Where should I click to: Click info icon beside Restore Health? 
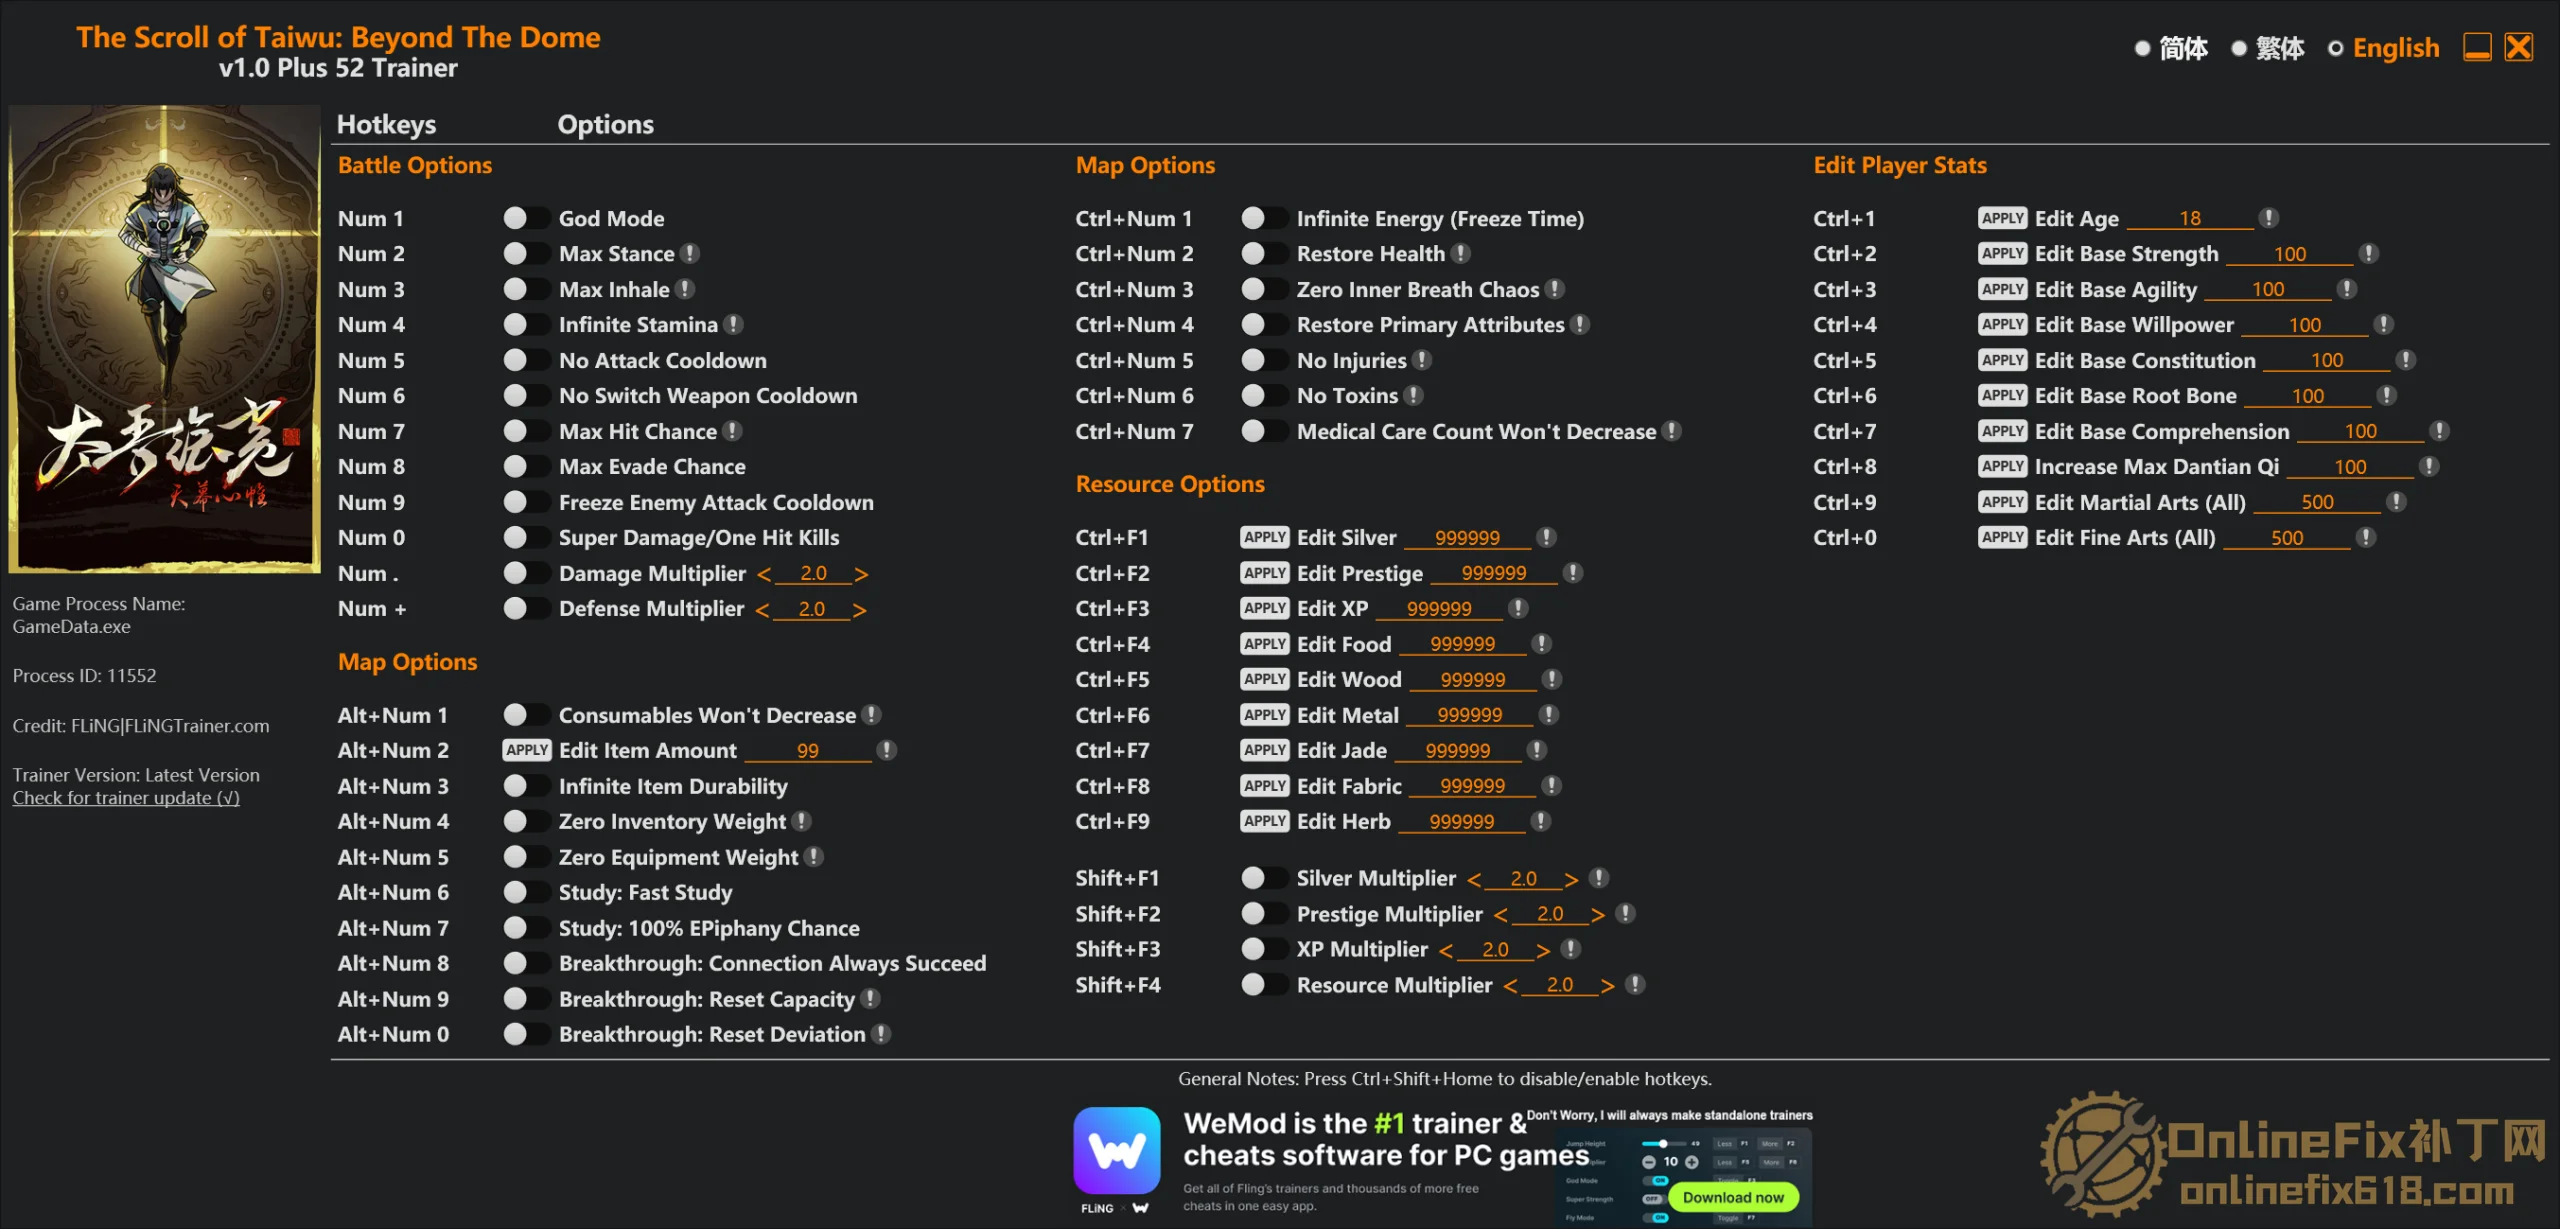[1461, 254]
